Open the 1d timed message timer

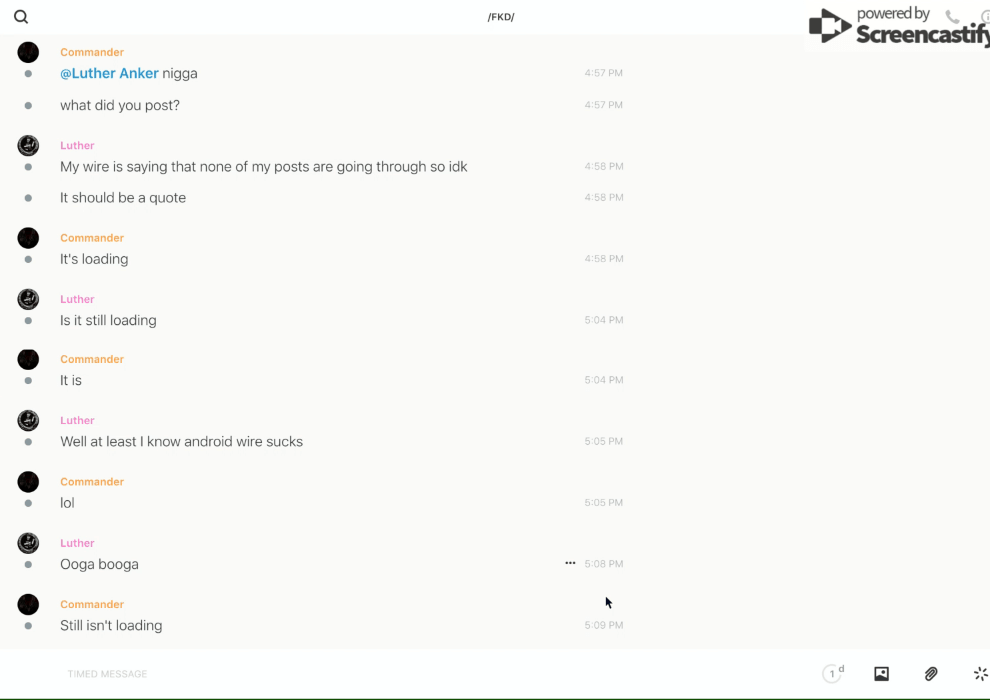click(833, 674)
